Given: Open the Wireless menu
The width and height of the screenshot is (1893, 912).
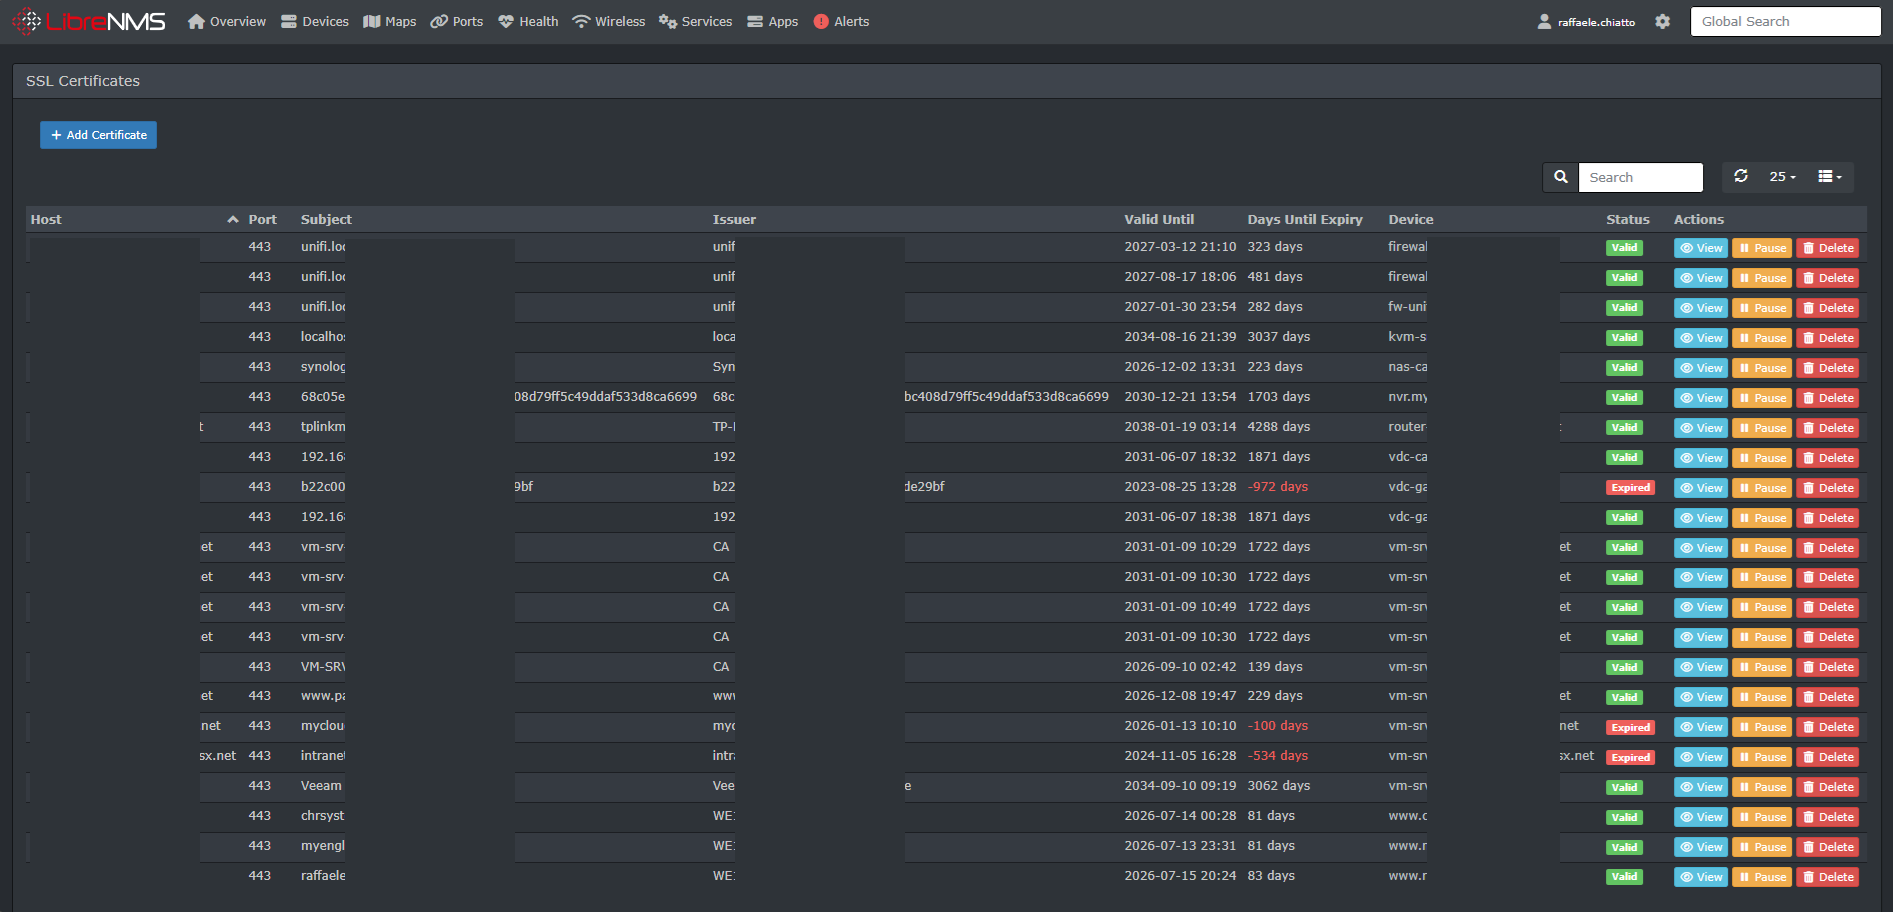Looking at the screenshot, I should point(609,21).
